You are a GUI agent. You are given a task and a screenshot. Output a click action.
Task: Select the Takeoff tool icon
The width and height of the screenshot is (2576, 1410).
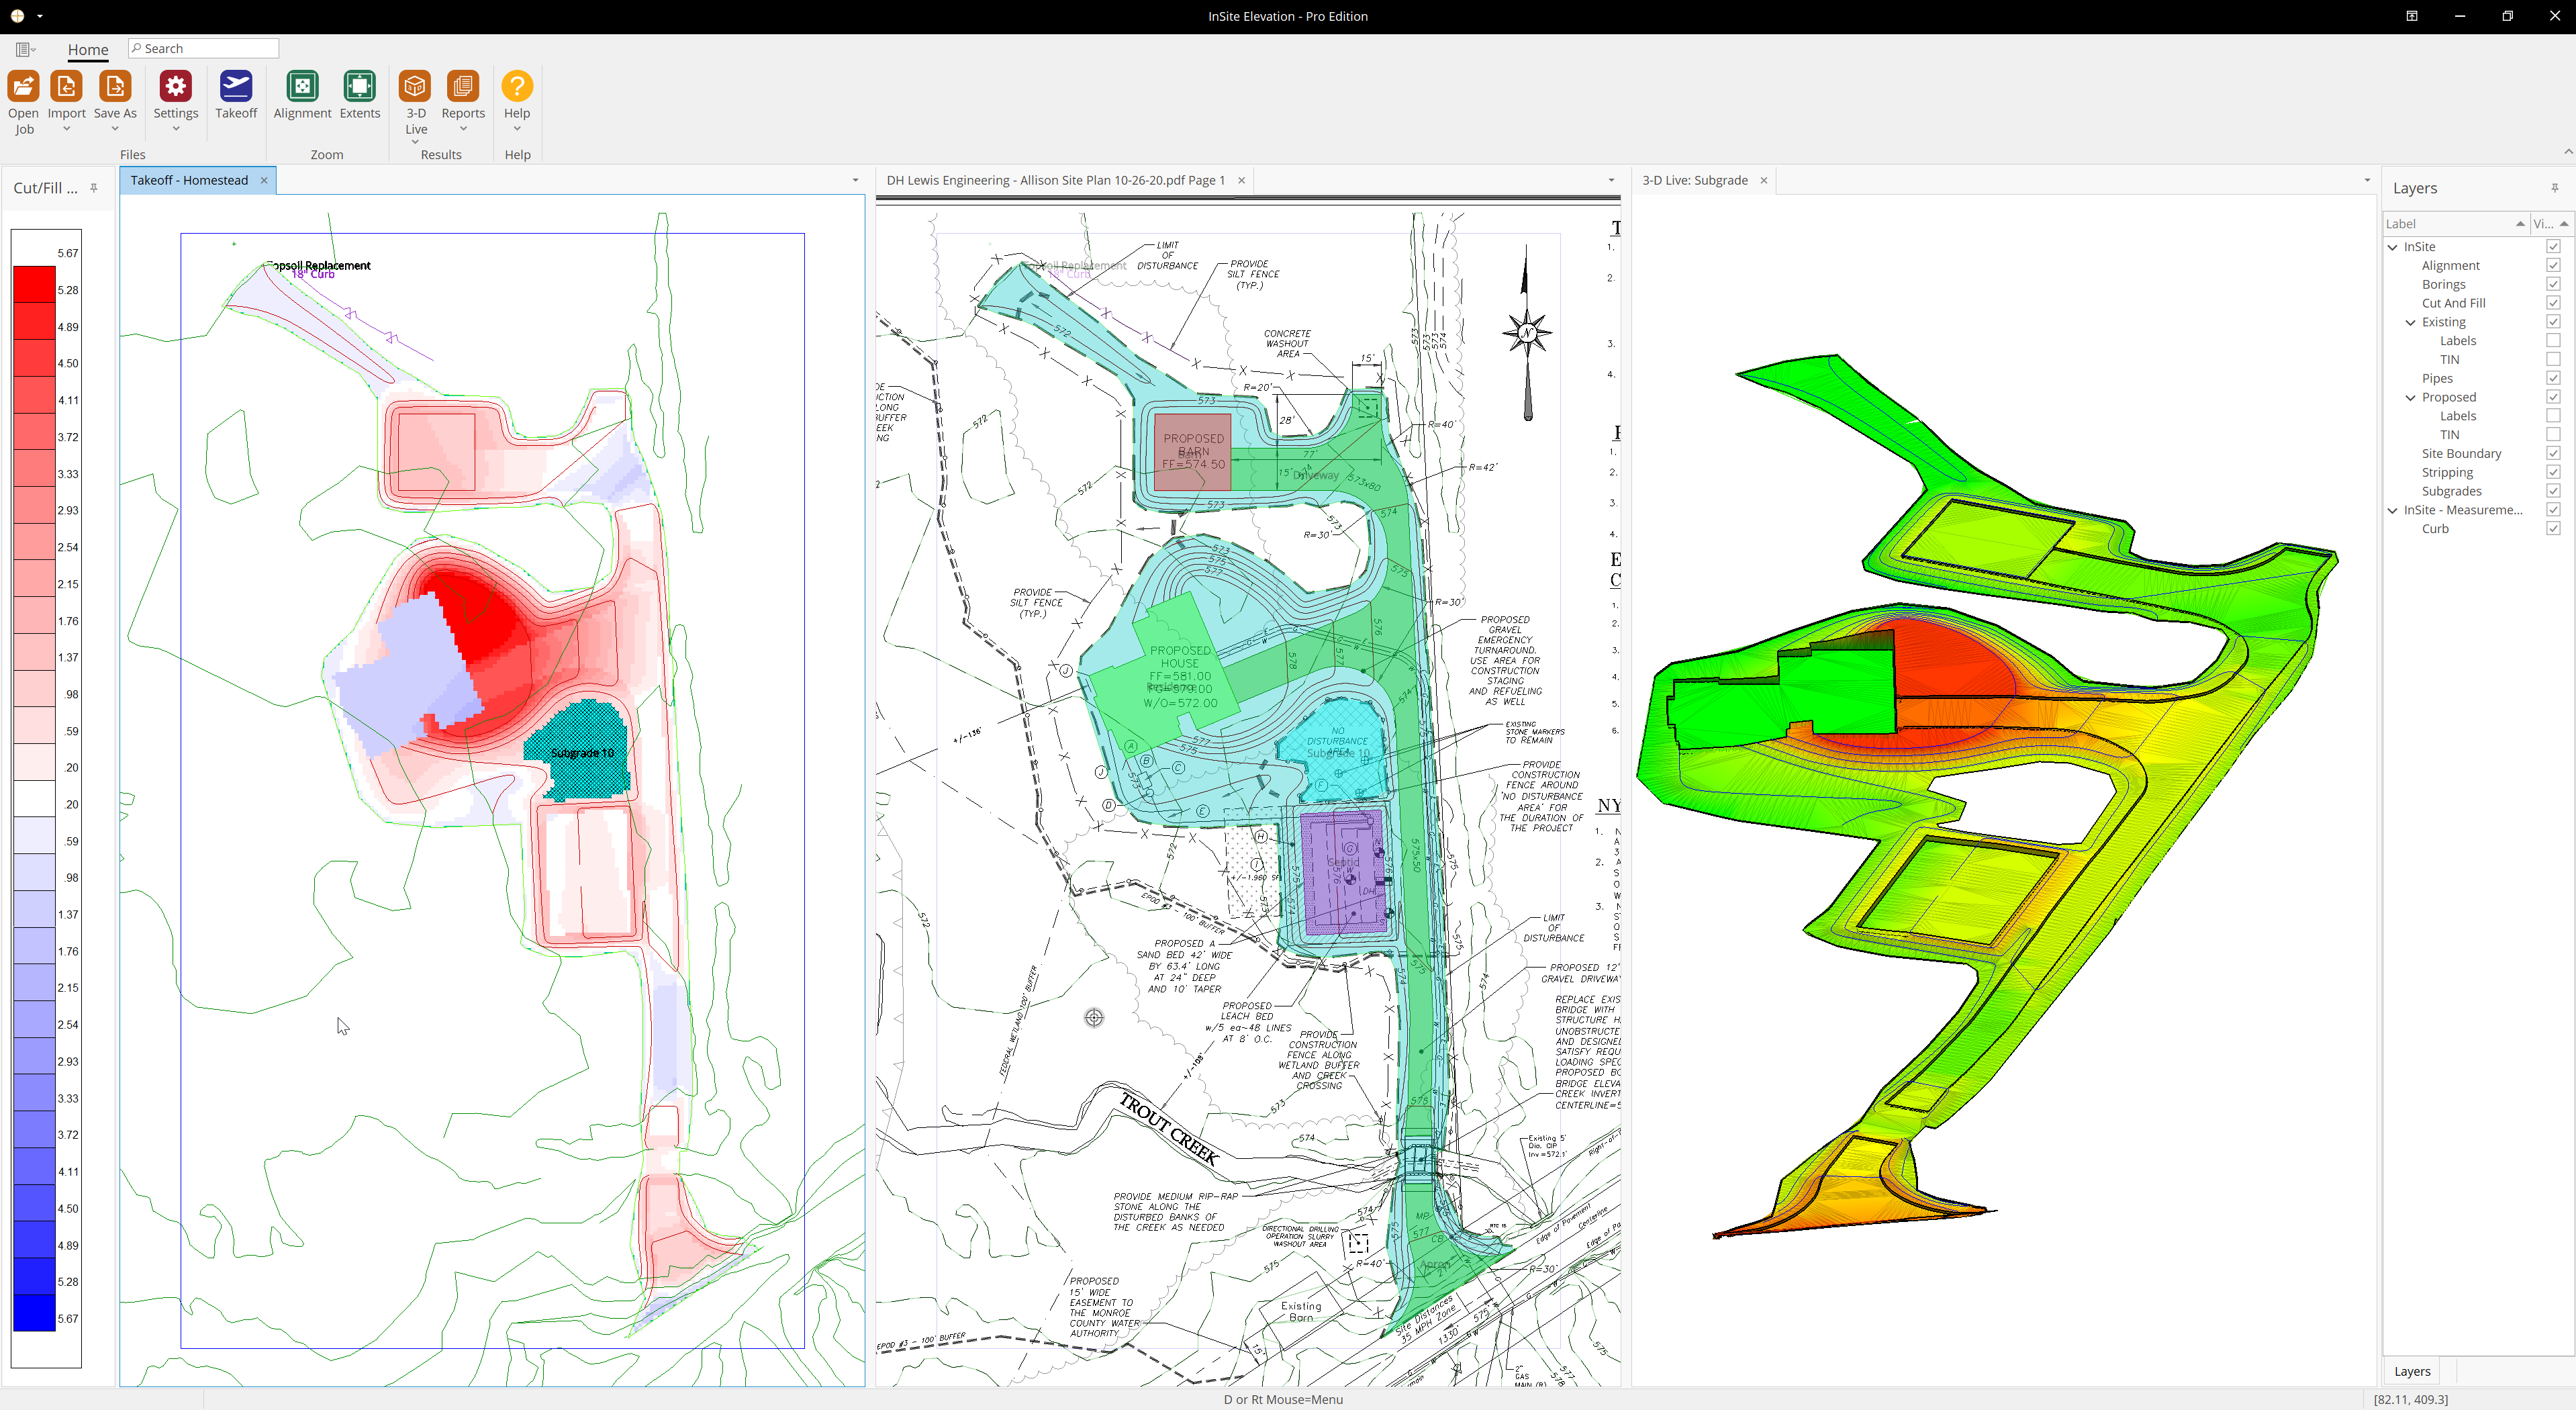click(236, 87)
